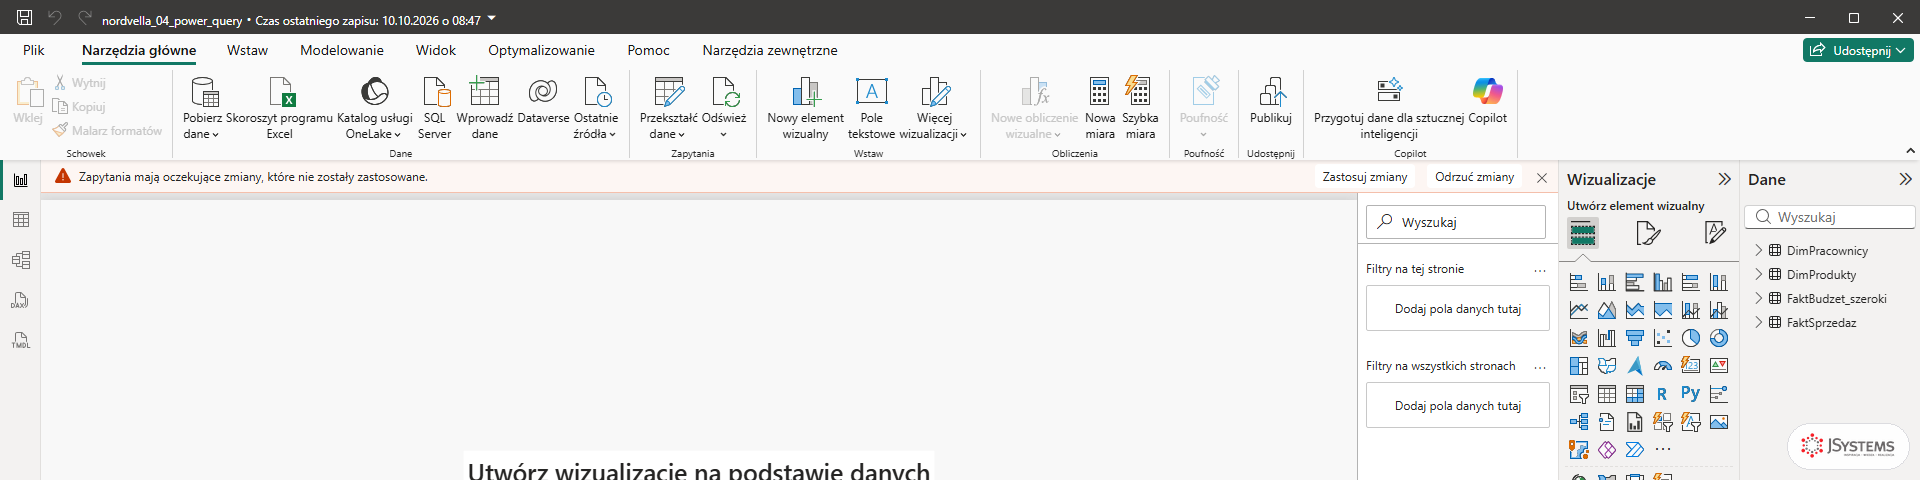Screen dimensions: 1920x480
Task: Expand the FaktSprzedaz table
Action: click(1759, 323)
